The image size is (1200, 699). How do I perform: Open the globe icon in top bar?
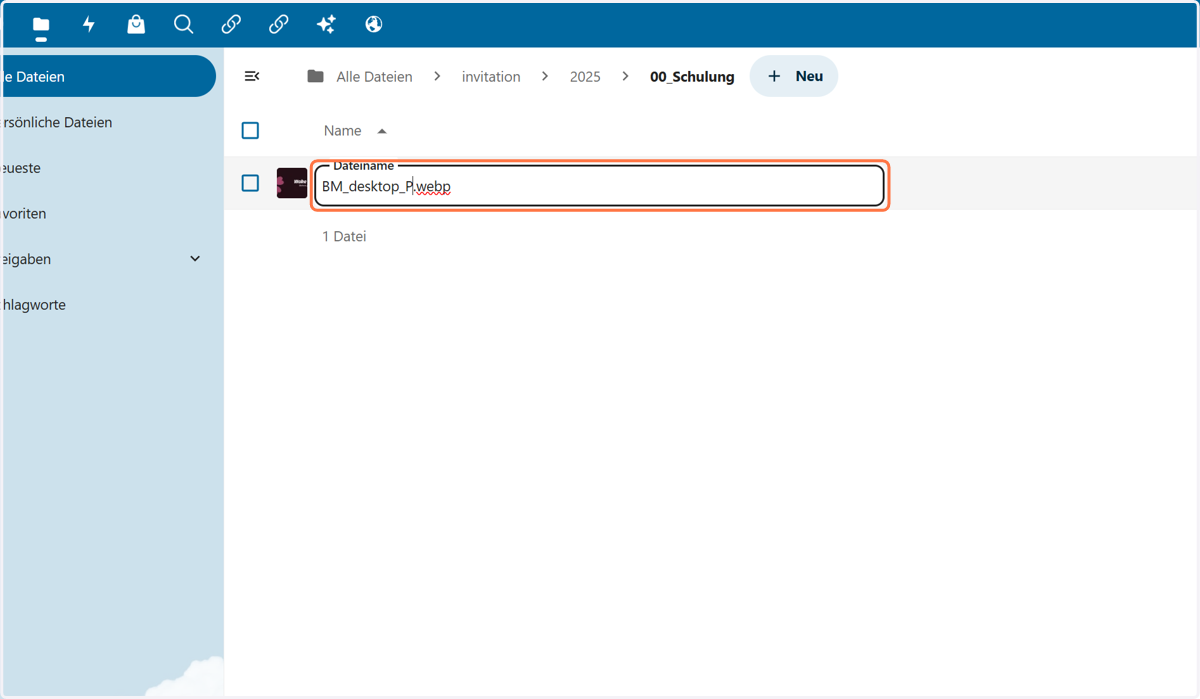coord(373,24)
